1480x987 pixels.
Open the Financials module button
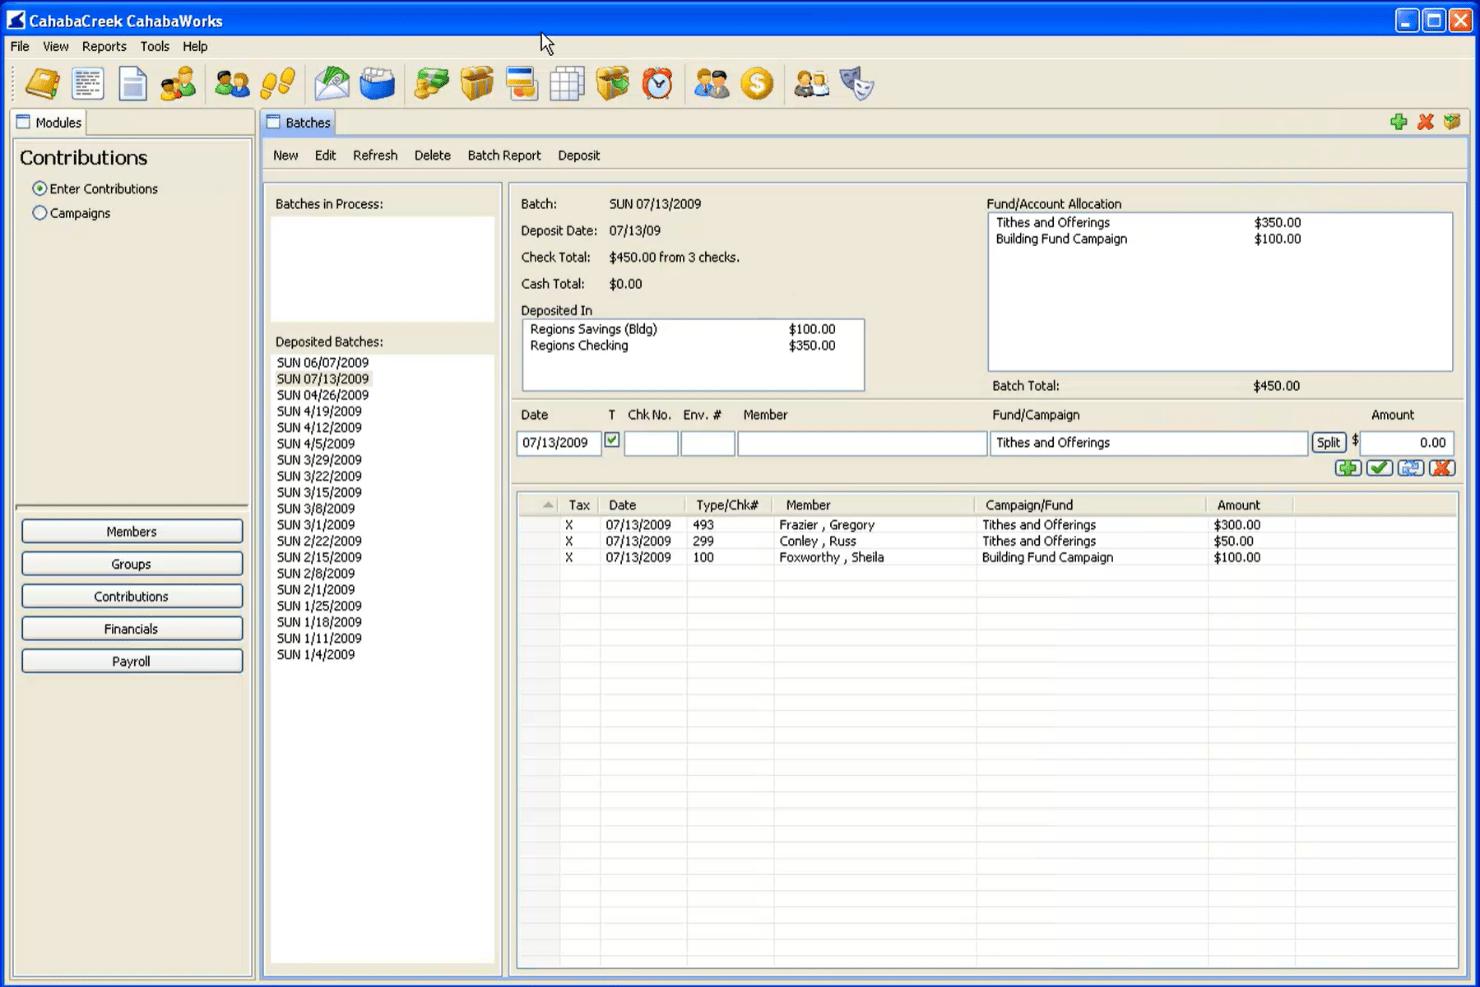(x=132, y=629)
